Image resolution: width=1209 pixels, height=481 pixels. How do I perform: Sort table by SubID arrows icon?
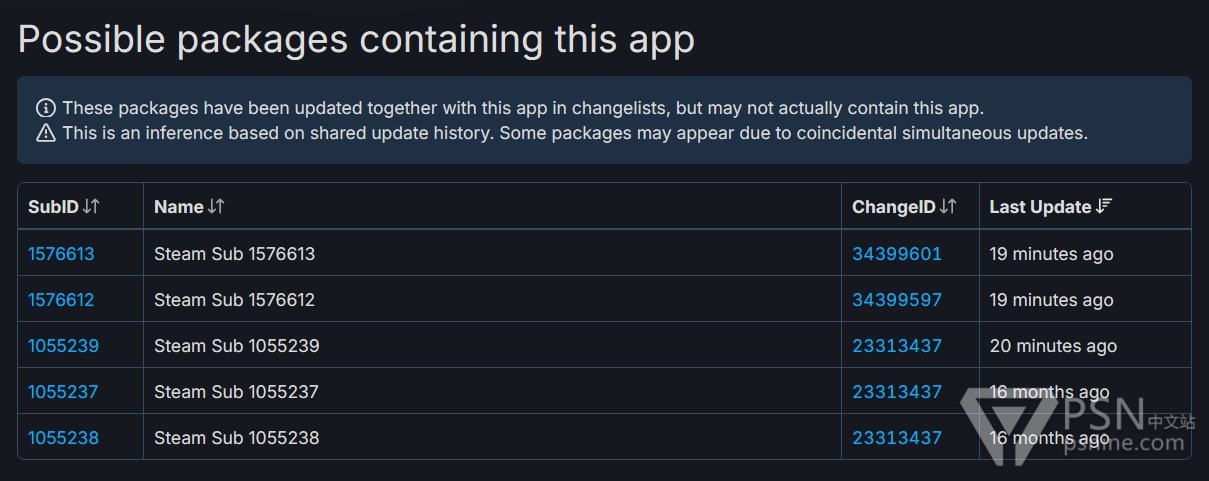coord(91,207)
